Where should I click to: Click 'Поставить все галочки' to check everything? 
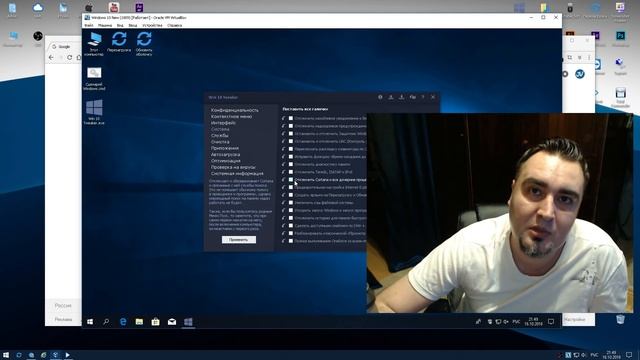tap(305, 109)
